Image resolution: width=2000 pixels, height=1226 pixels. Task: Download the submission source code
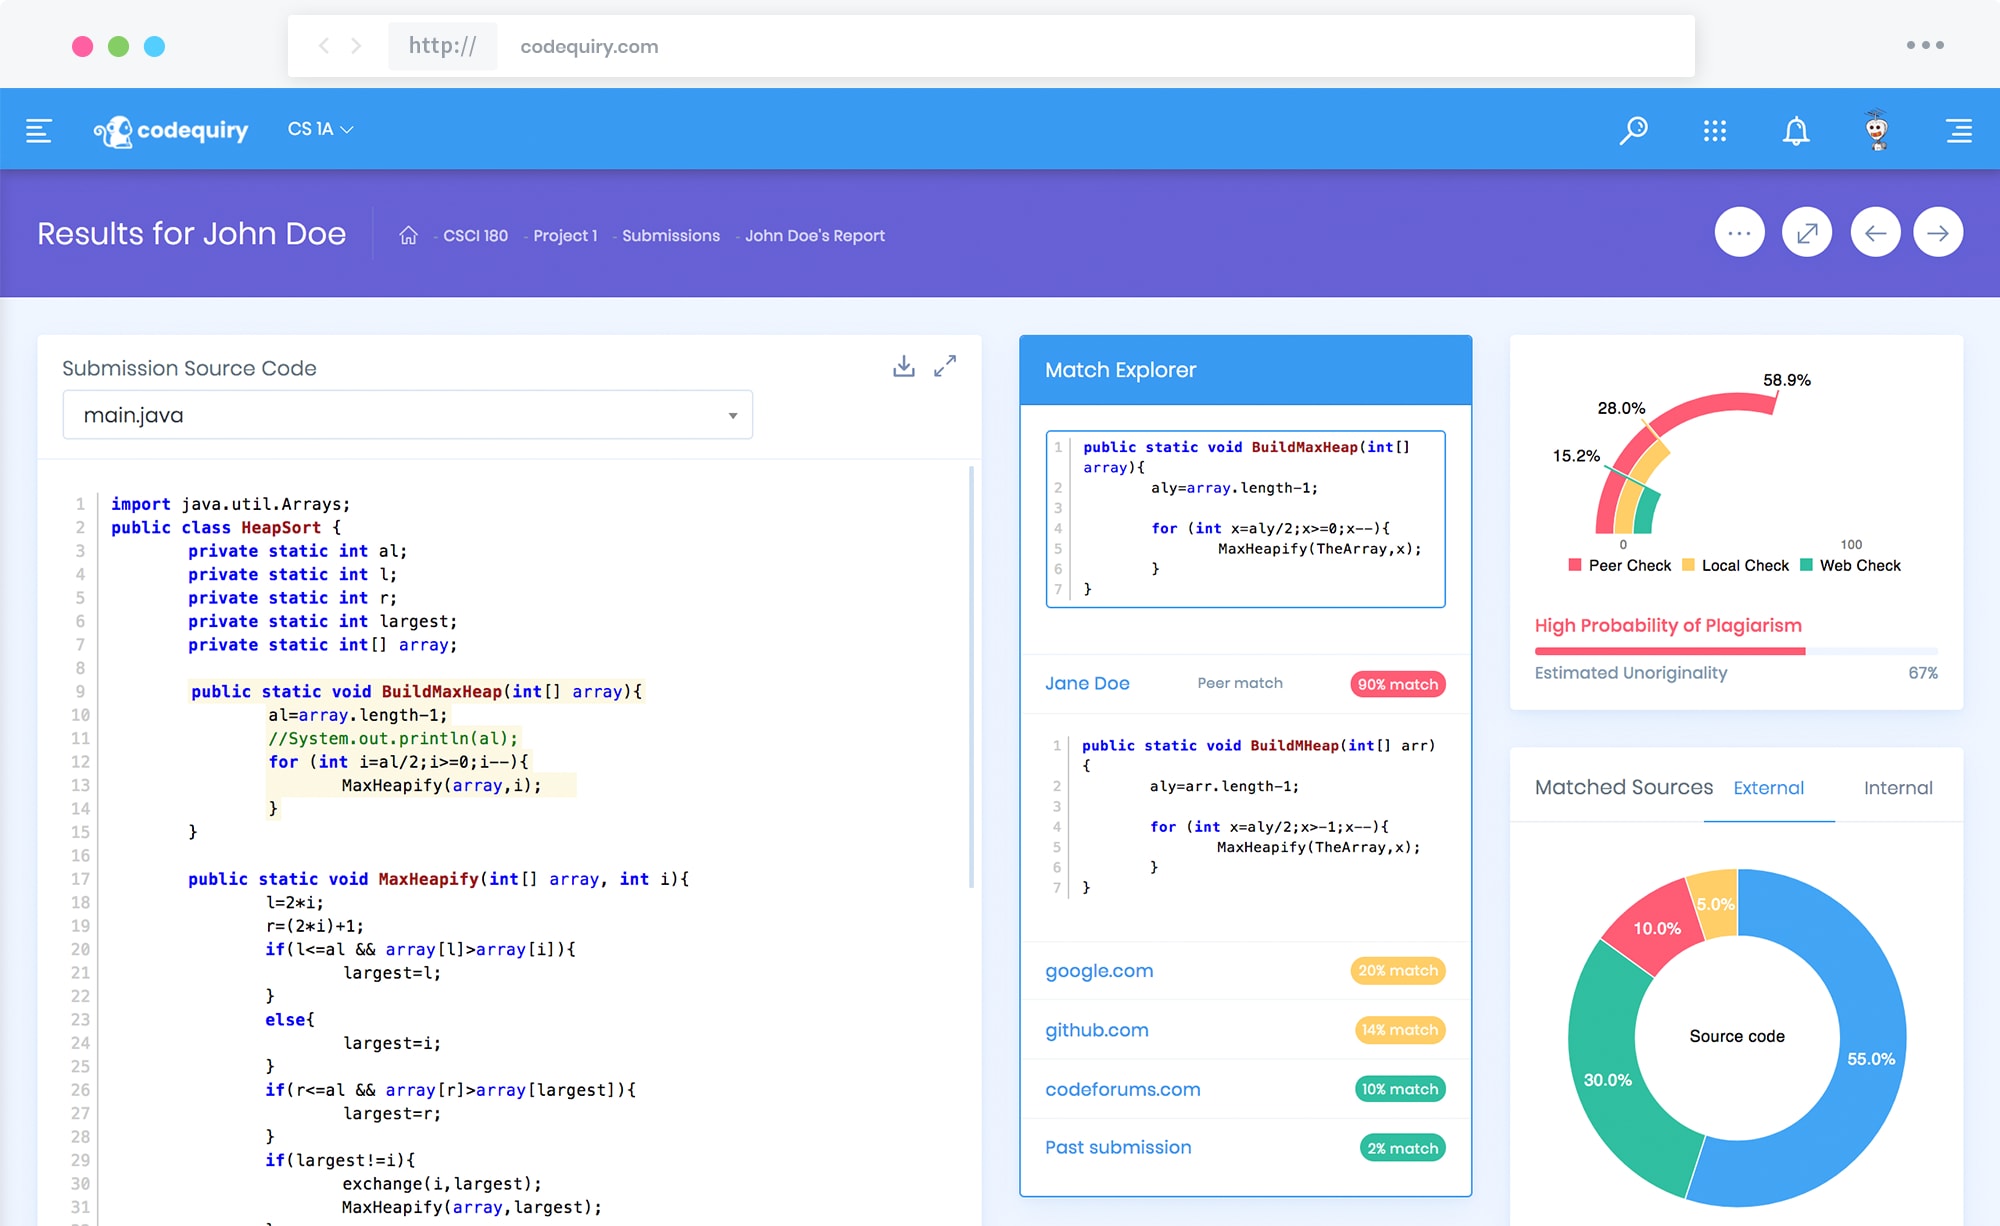(x=903, y=366)
